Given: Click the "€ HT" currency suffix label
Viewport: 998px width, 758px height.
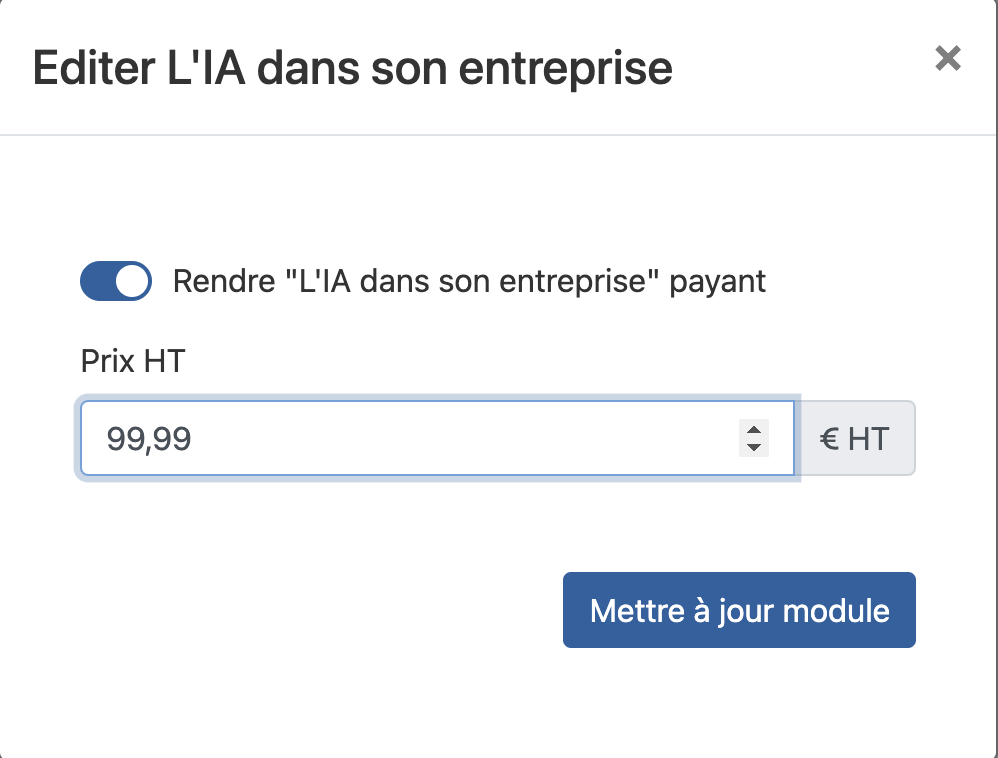Looking at the screenshot, I should [857, 437].
